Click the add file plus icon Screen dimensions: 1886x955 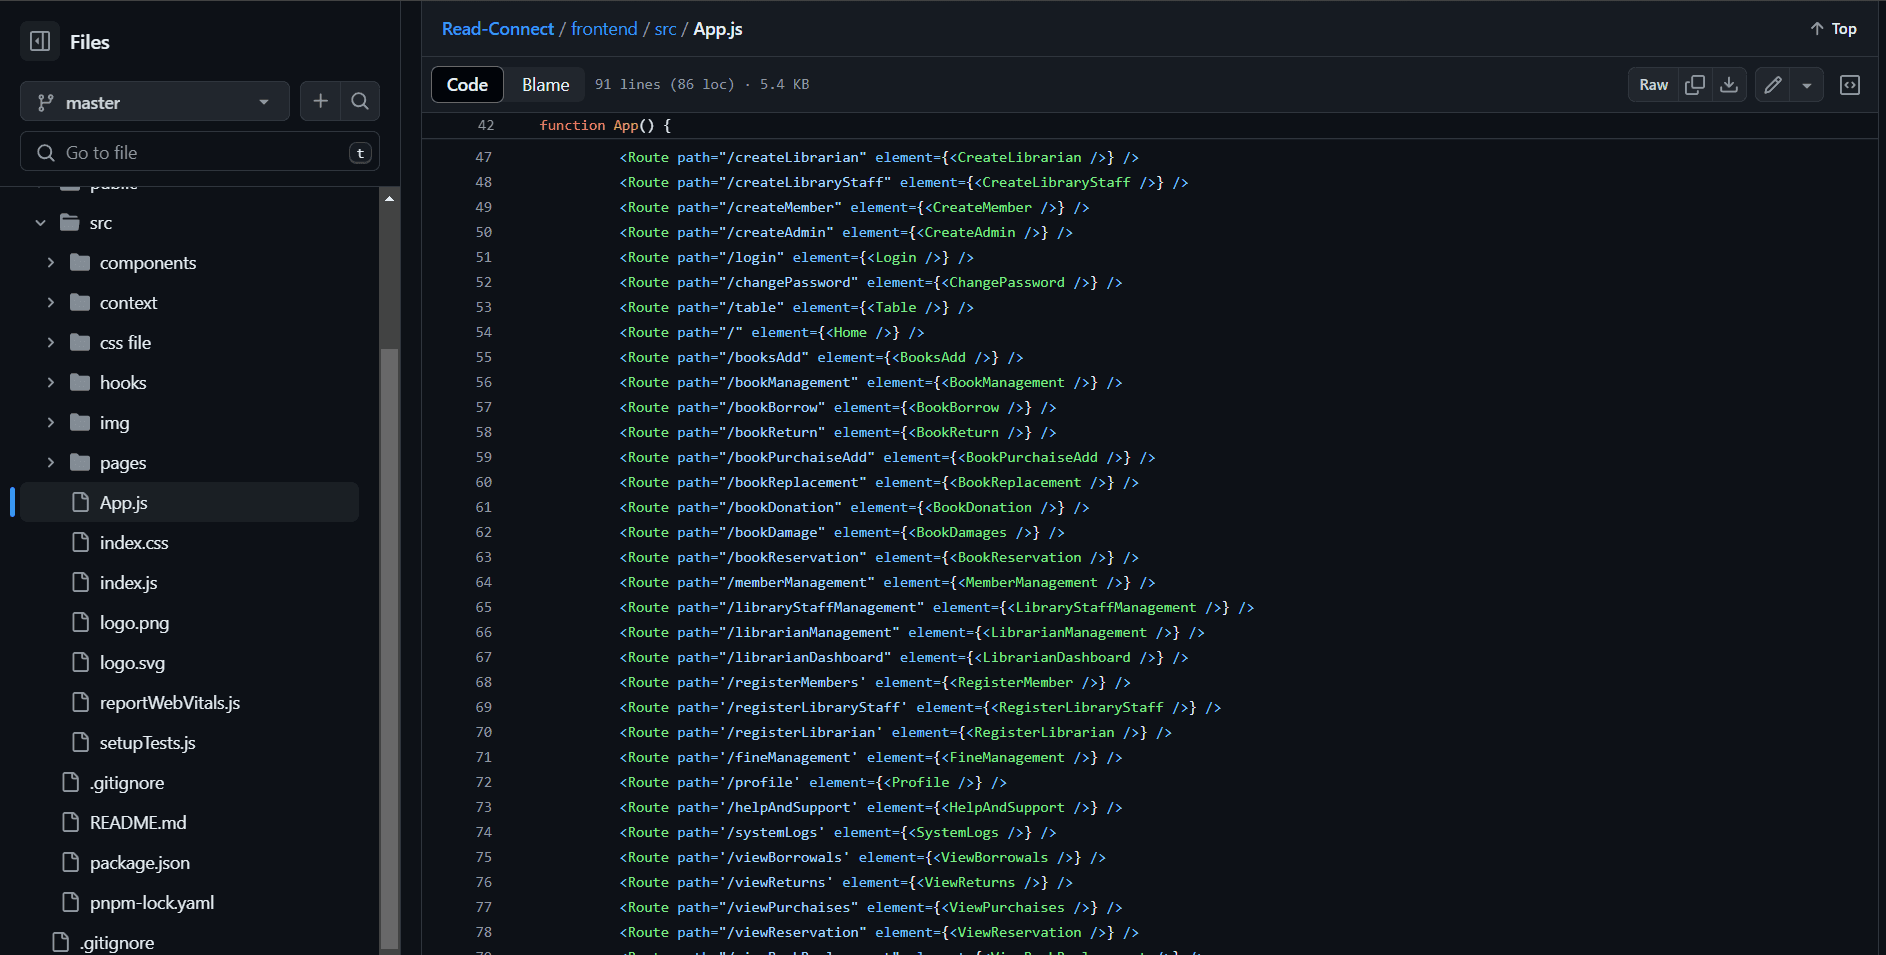click(320, 101)
